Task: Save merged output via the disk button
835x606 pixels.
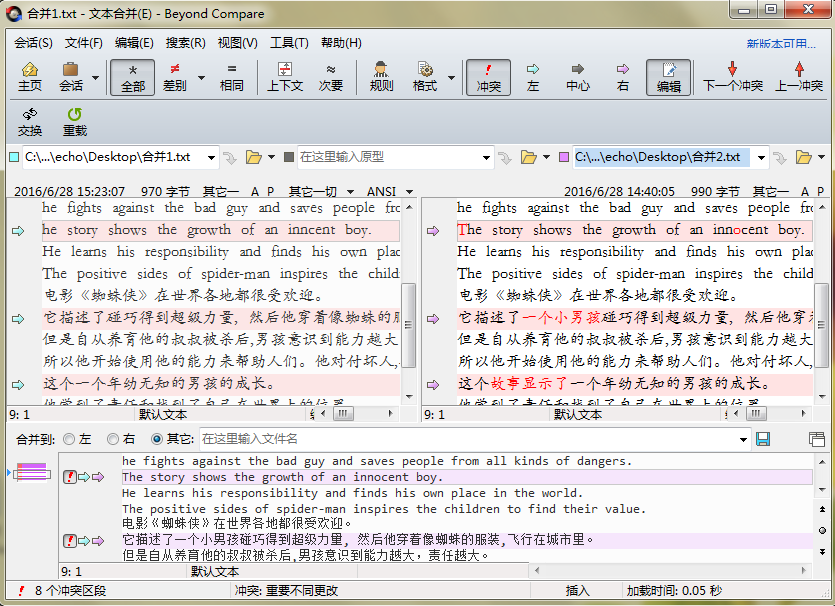Action: [x=764, y=438]
